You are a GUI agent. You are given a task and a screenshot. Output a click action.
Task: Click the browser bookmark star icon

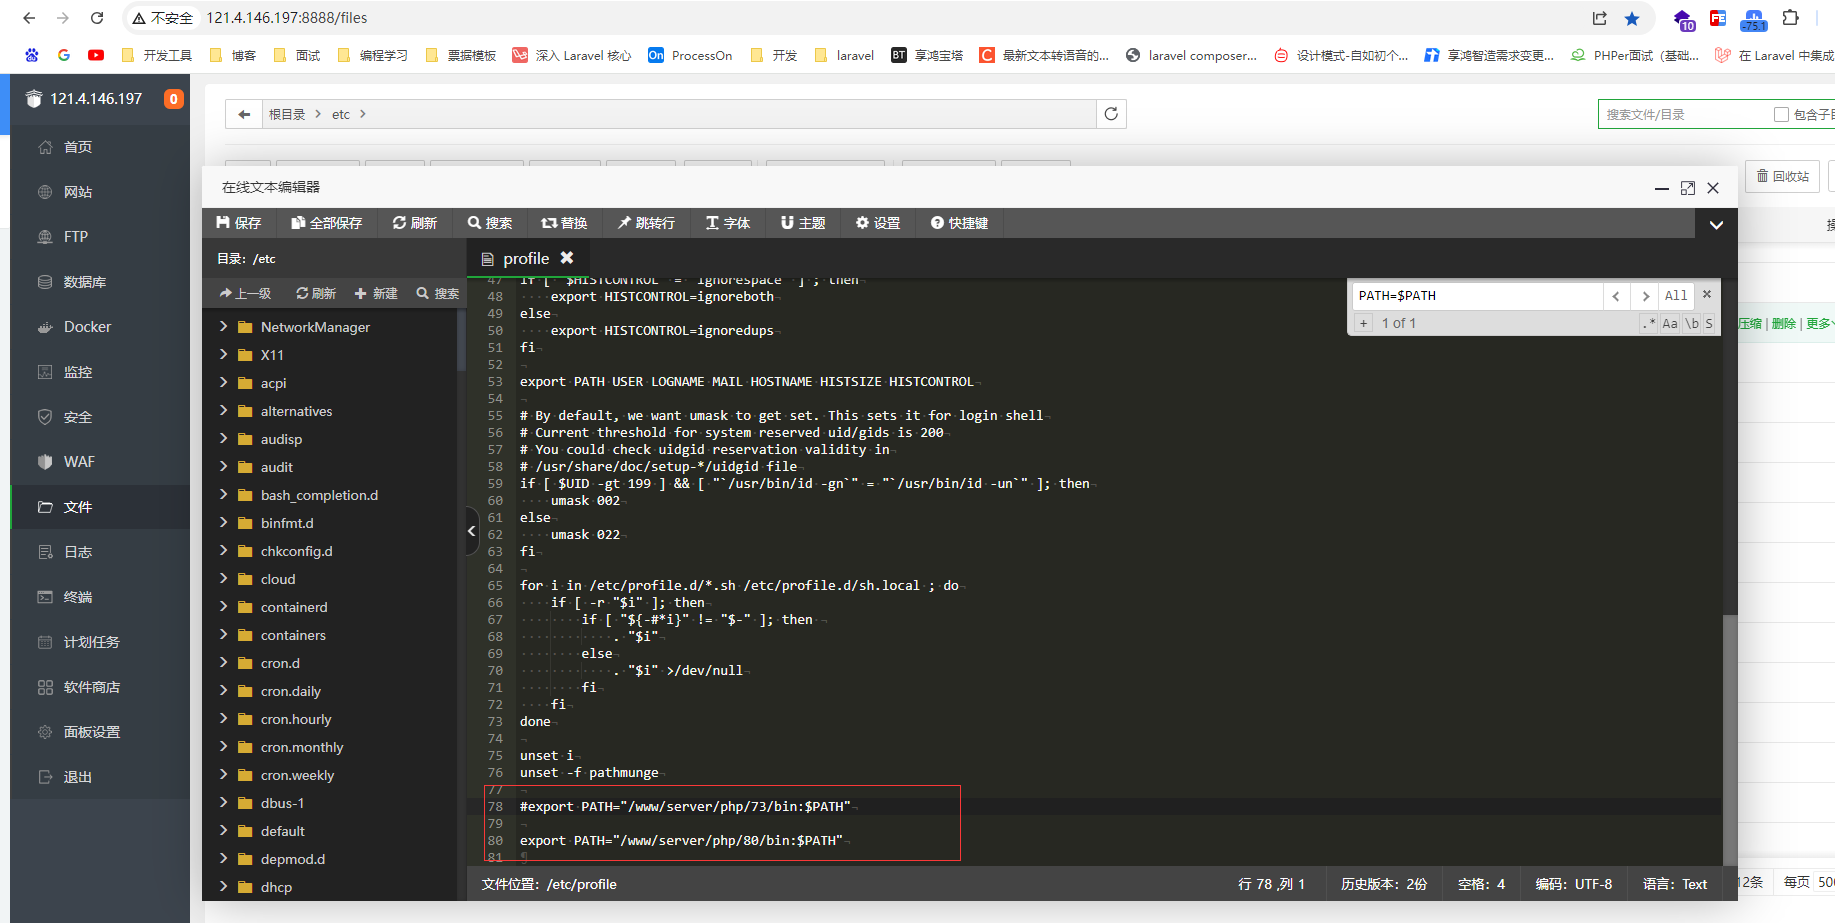coord(1632,18)
